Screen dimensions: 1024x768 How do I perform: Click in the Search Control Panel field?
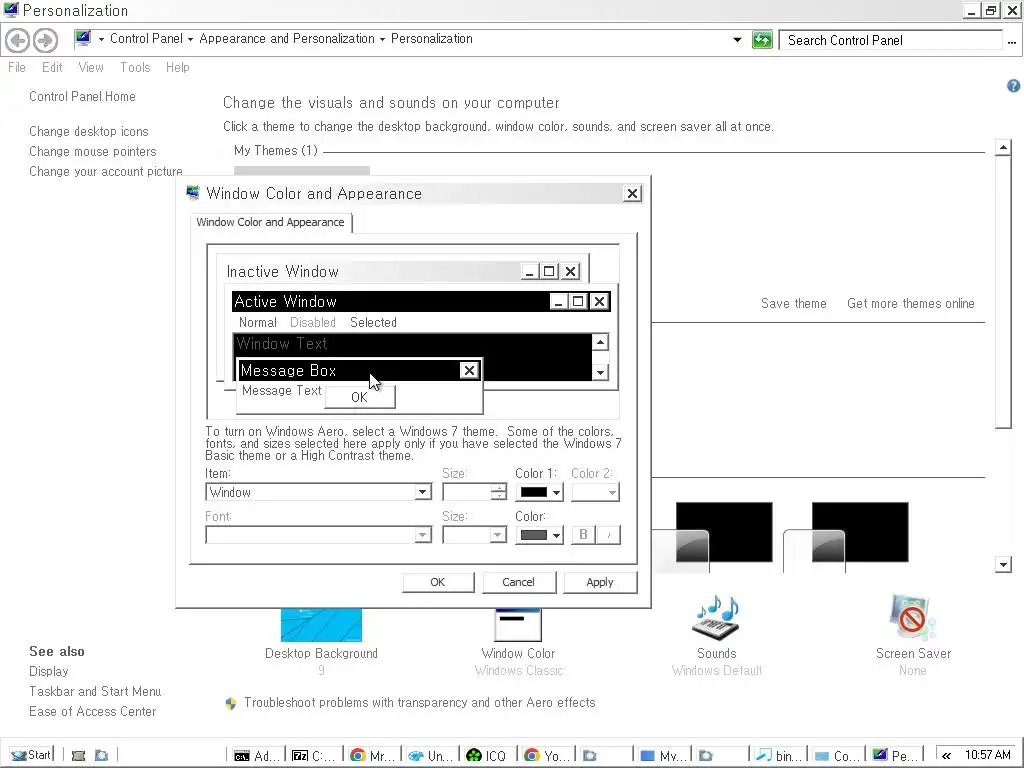(891, 40)
